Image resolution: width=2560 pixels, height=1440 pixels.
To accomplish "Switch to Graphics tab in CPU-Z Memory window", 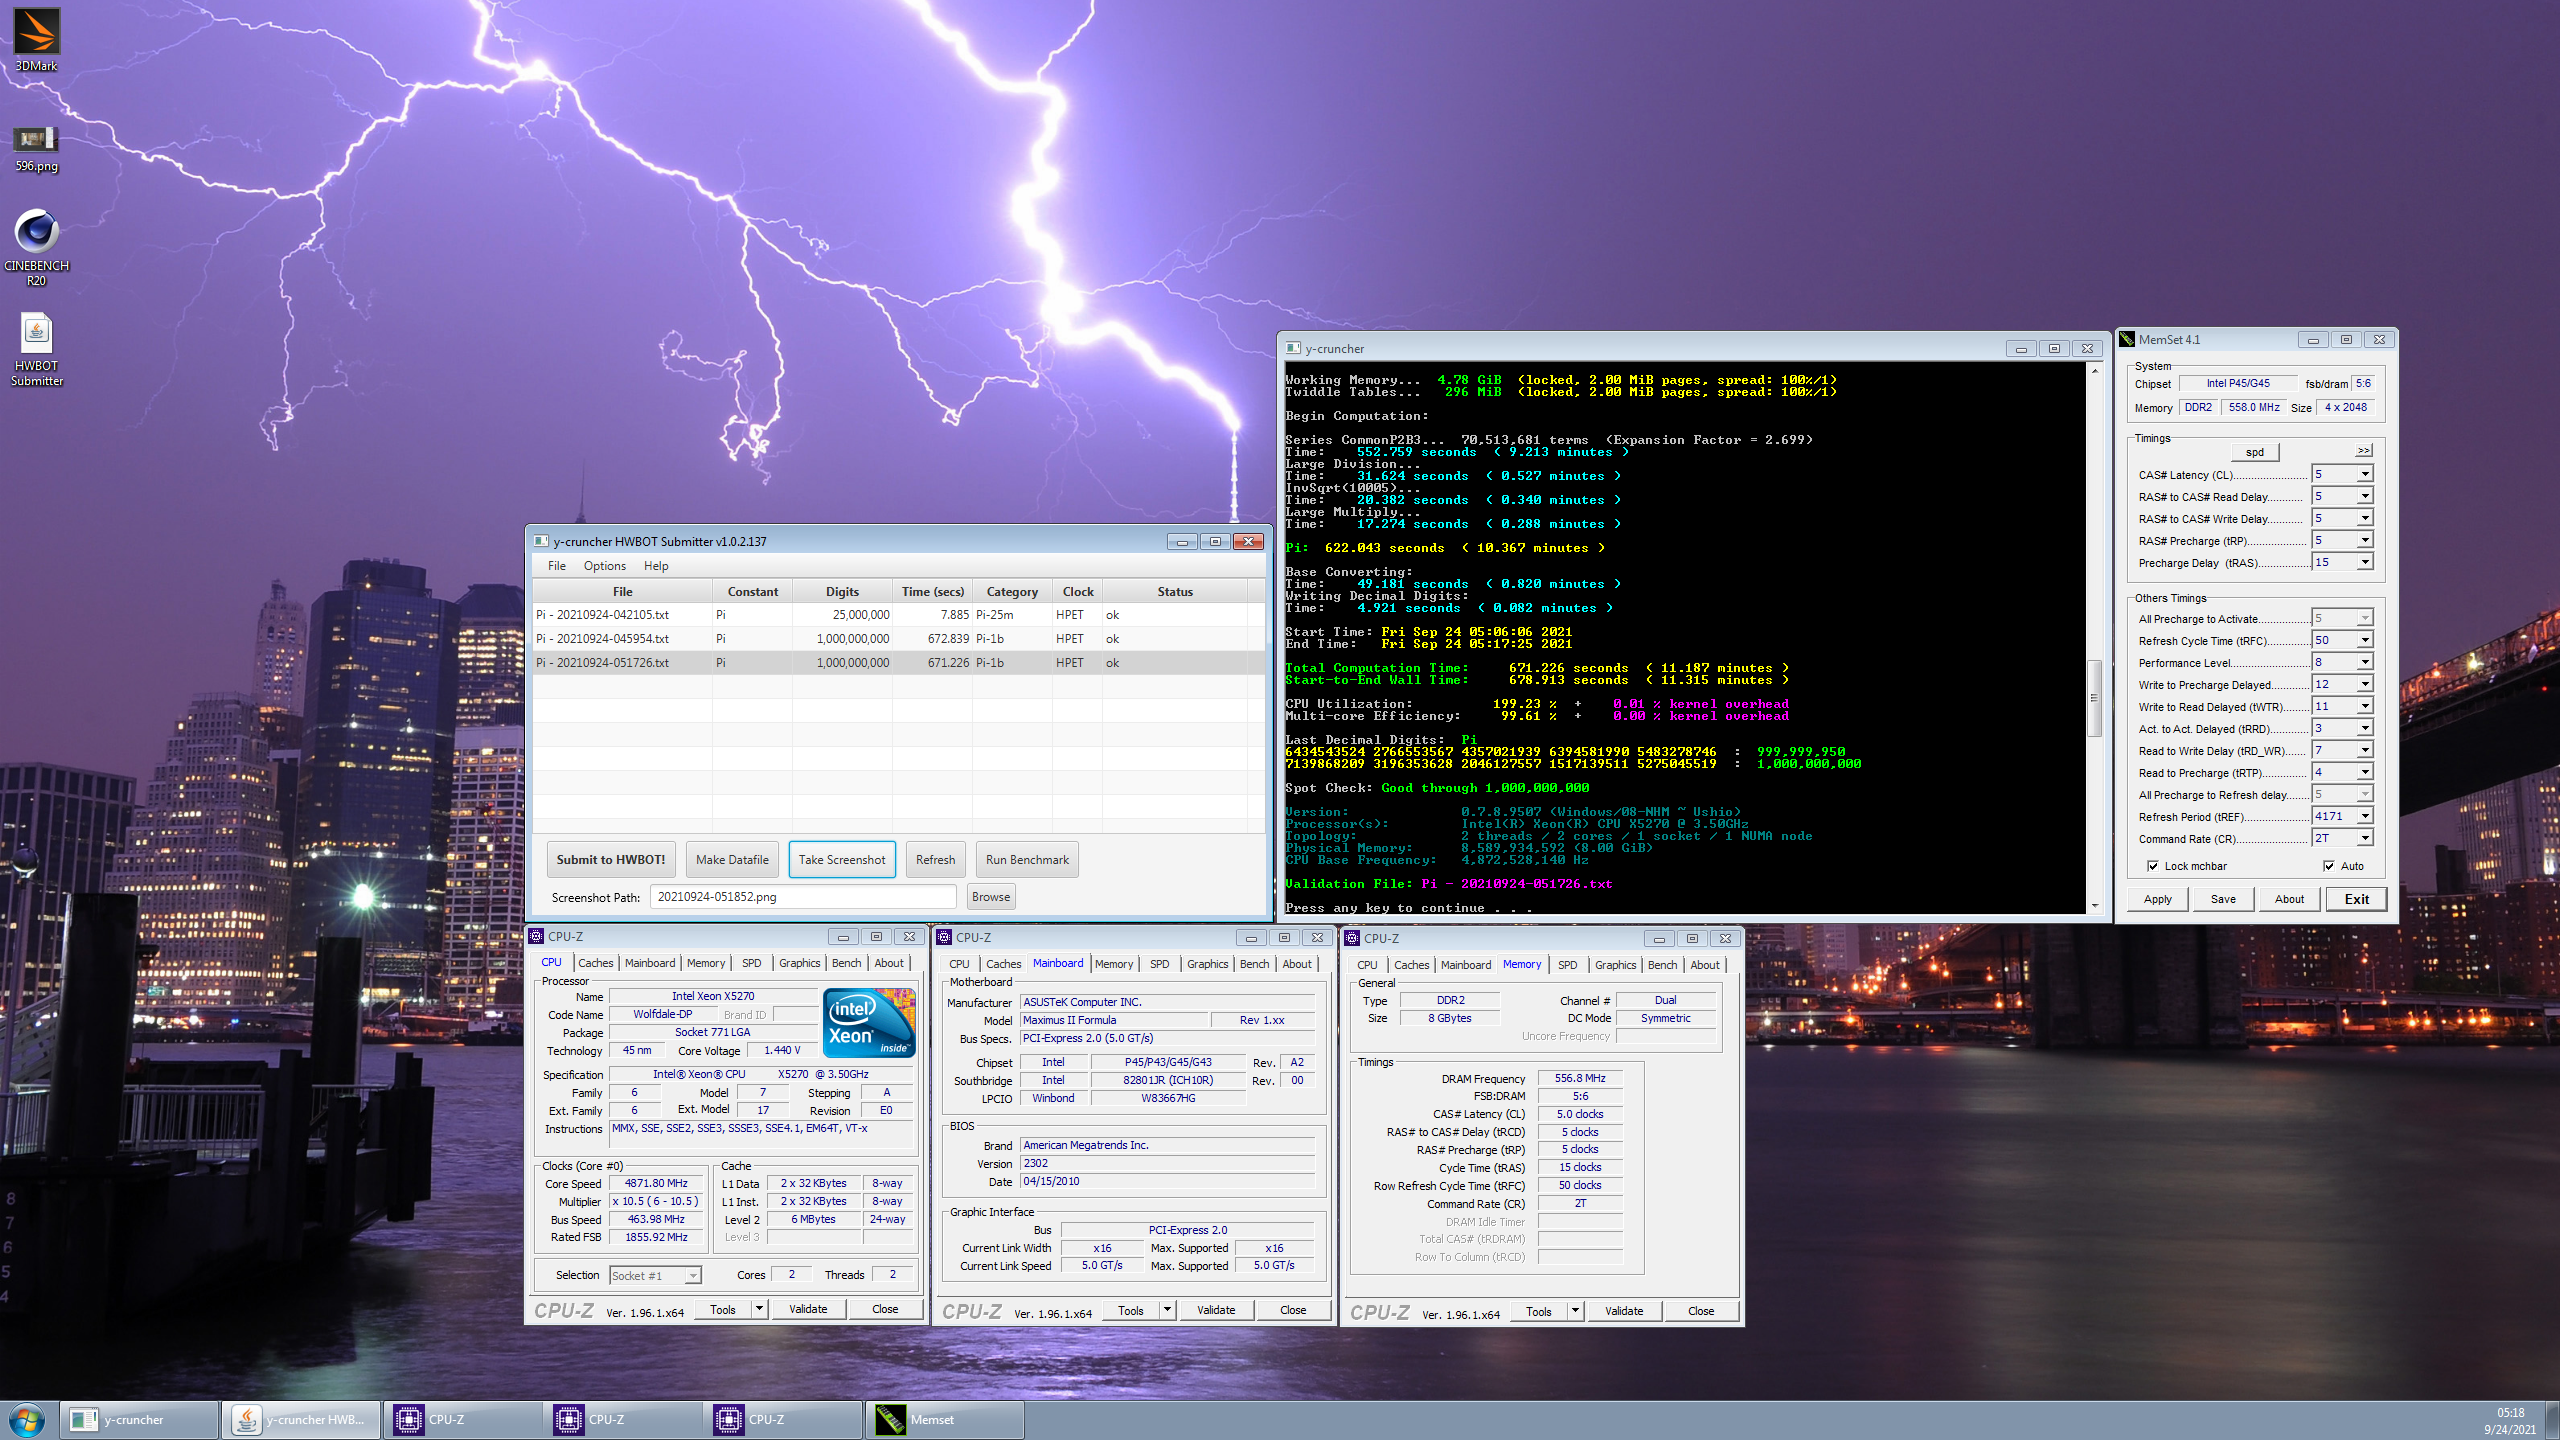I will click(x=1615, y=965).
